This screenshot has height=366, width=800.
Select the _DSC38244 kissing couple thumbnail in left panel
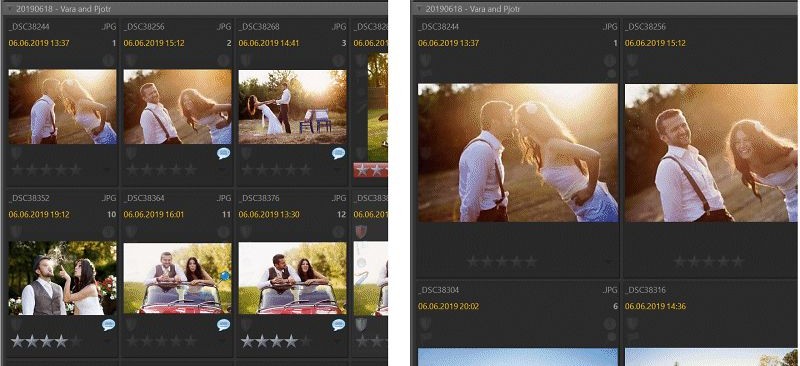tap(62, 107)
